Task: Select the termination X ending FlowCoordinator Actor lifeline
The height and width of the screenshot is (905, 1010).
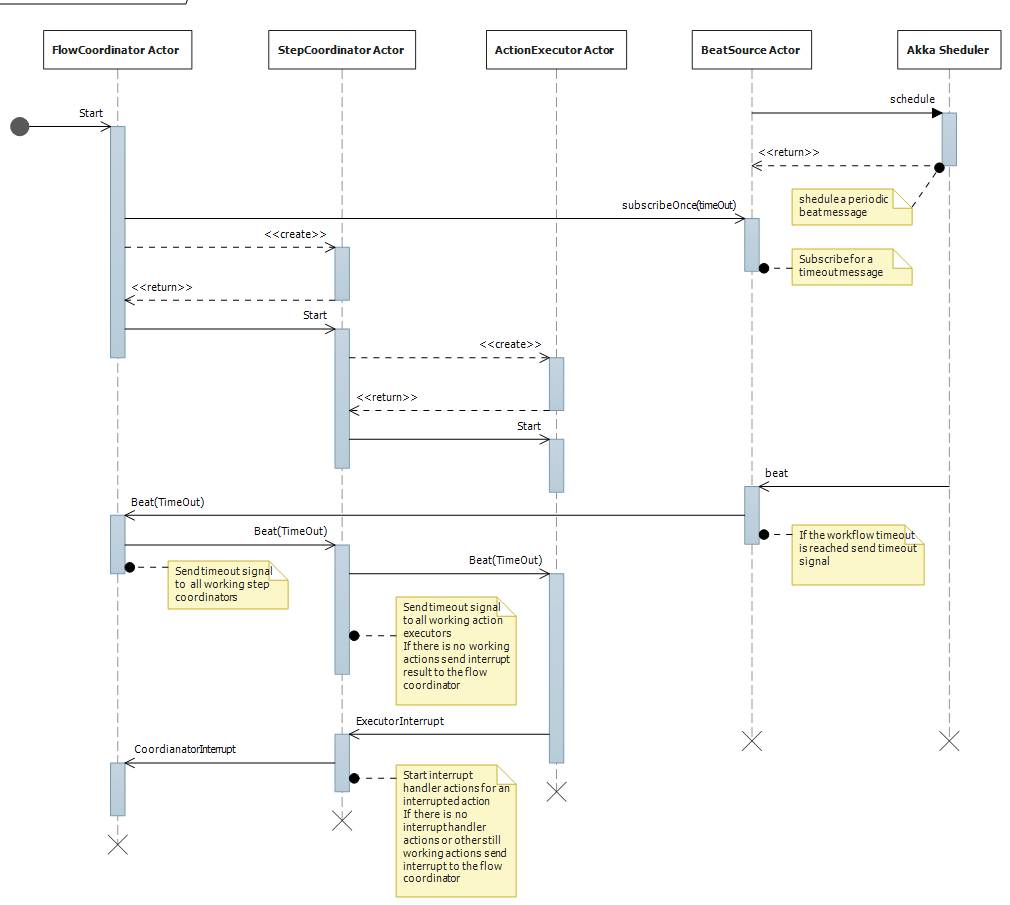Action: pyautogui.click(x=118, y=843)
